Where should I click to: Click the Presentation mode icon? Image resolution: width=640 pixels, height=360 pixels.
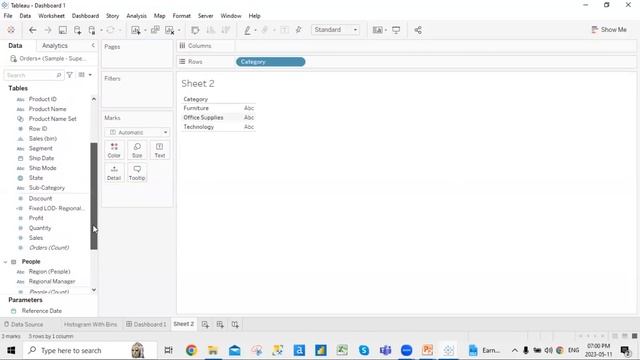[396, 30]
